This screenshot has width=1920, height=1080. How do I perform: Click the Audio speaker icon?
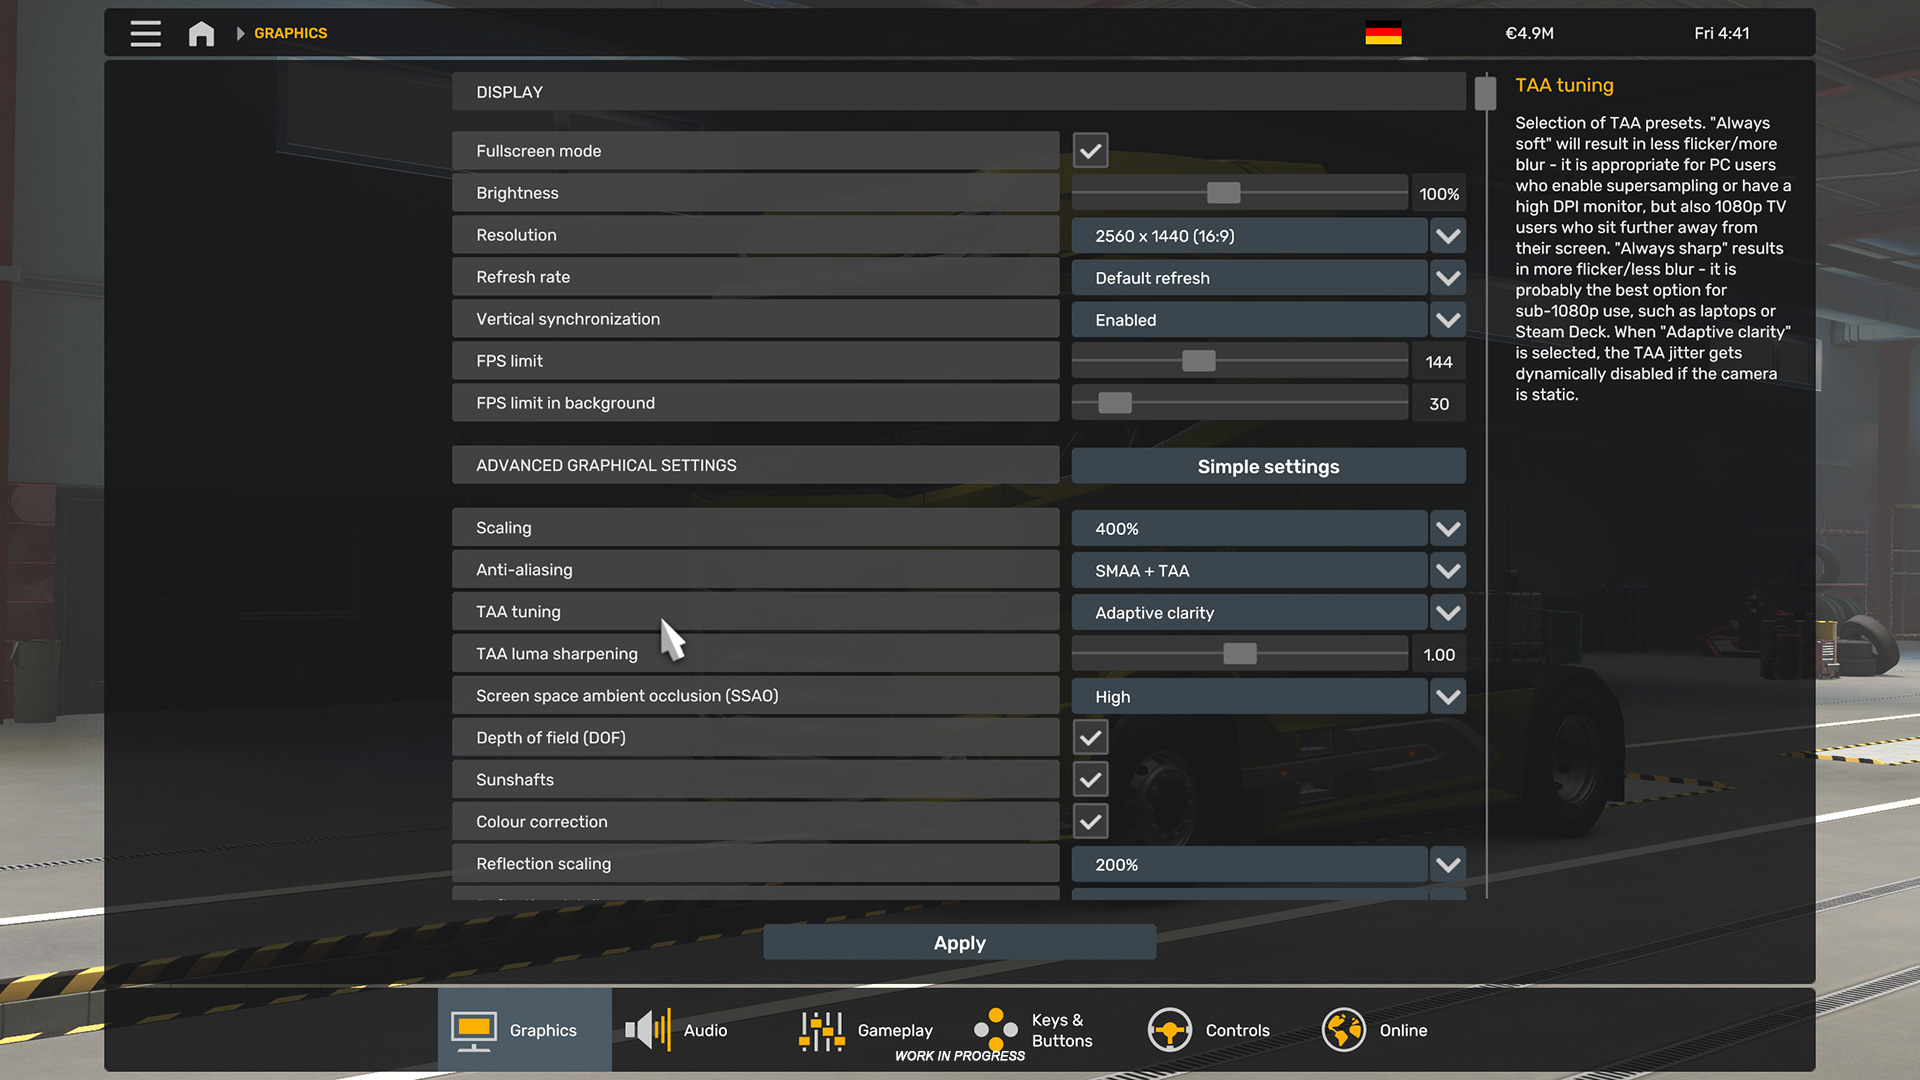(648, 1030)
